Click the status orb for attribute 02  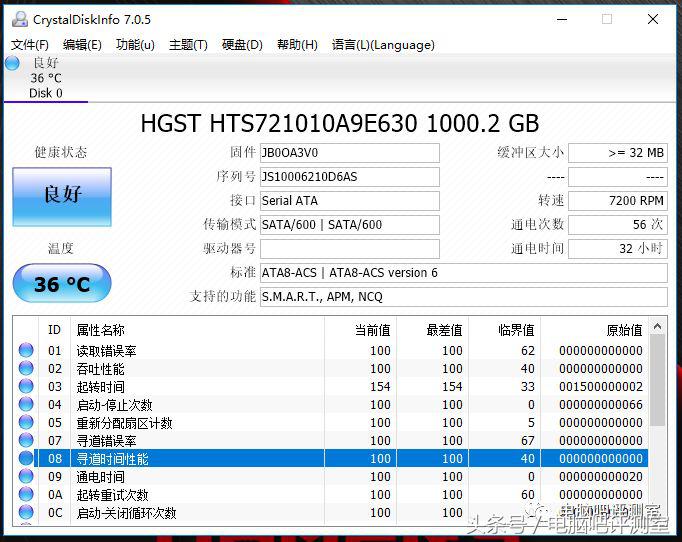(x=26, y=368)
